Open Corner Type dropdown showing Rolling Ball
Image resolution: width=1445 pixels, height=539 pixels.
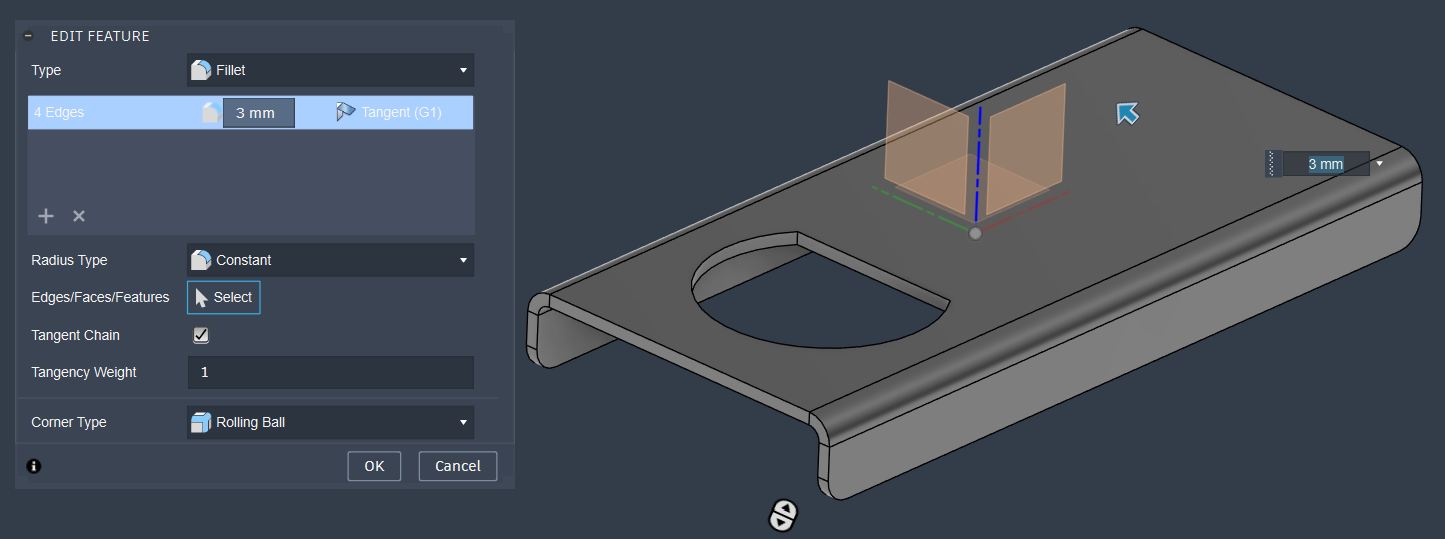point(331,422)
